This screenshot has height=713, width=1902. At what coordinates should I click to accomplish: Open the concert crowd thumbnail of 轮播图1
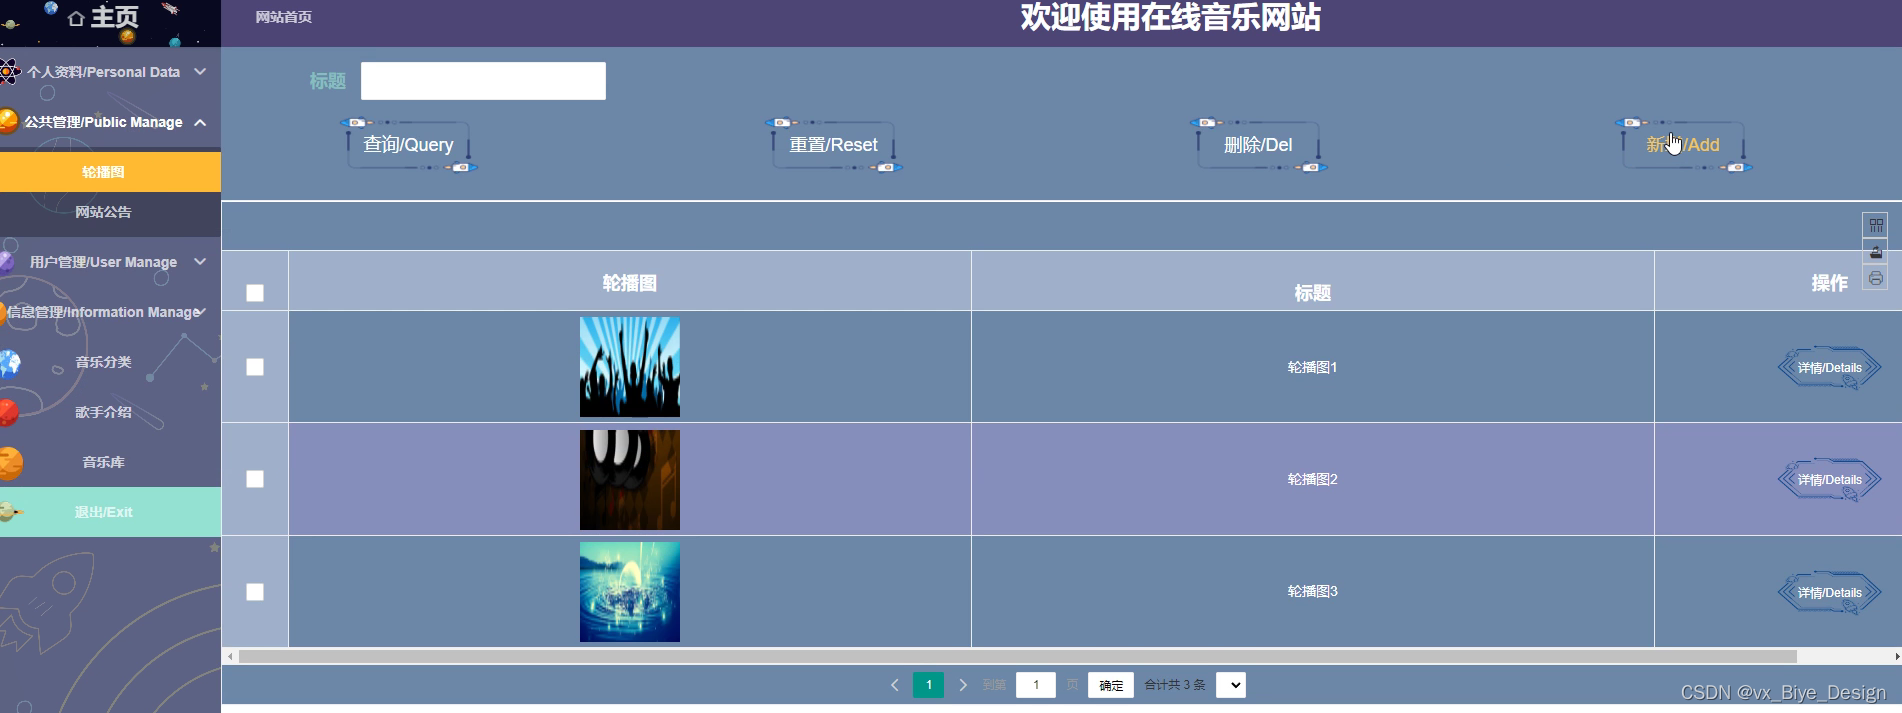tap(630, 367)
